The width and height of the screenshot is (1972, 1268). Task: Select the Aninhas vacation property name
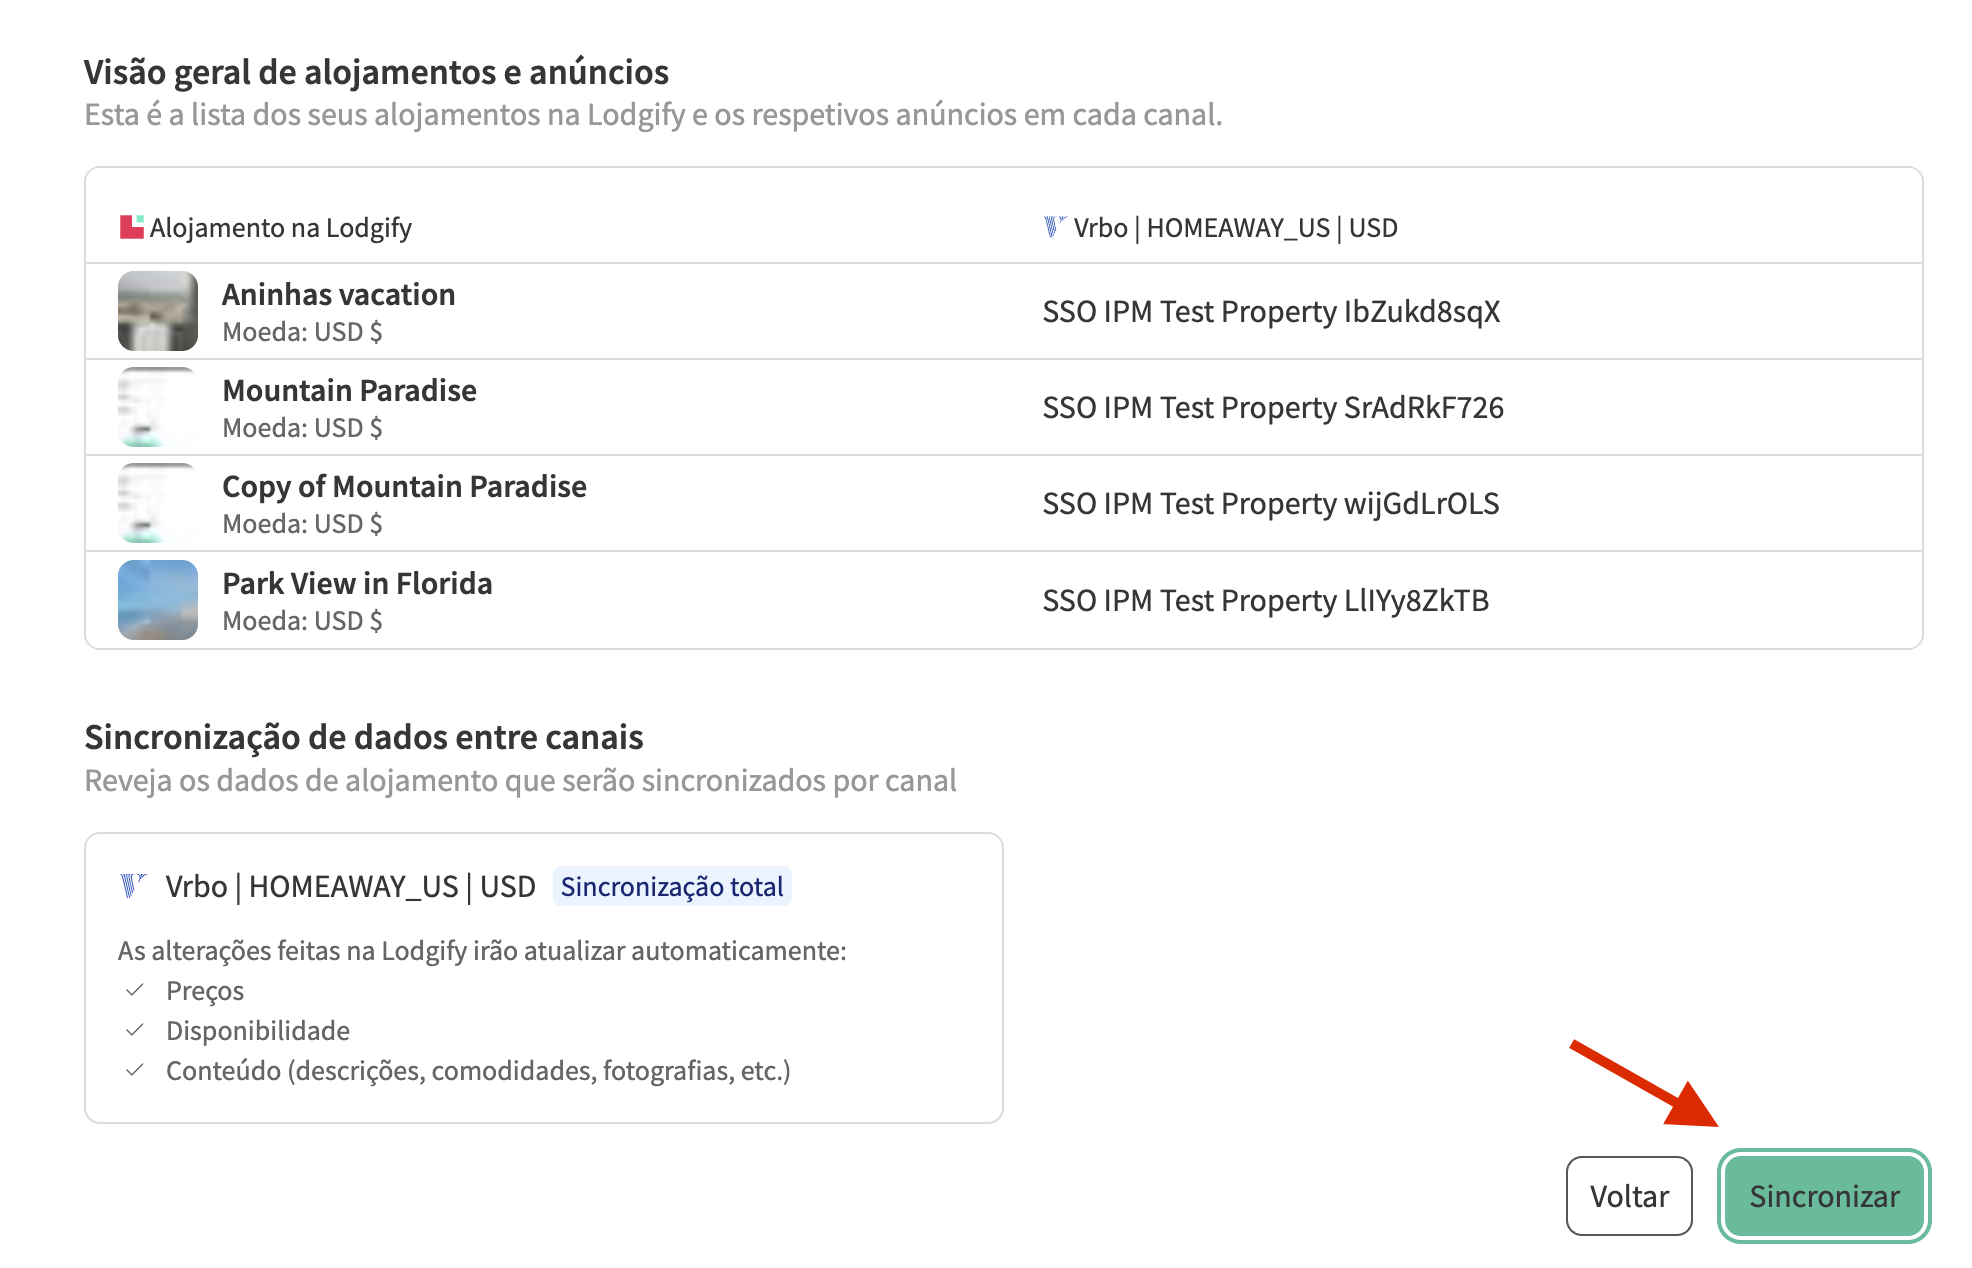pos(338,295)
